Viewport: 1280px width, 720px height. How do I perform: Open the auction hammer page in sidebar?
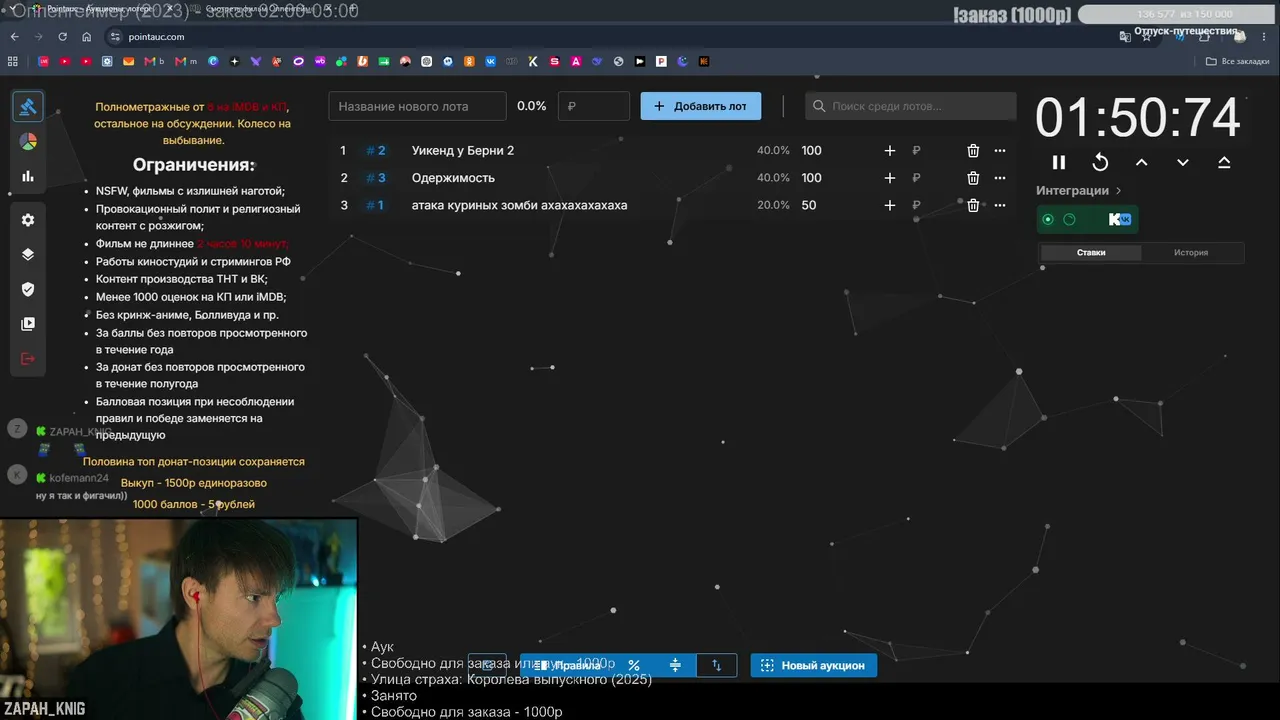(28, 106)
